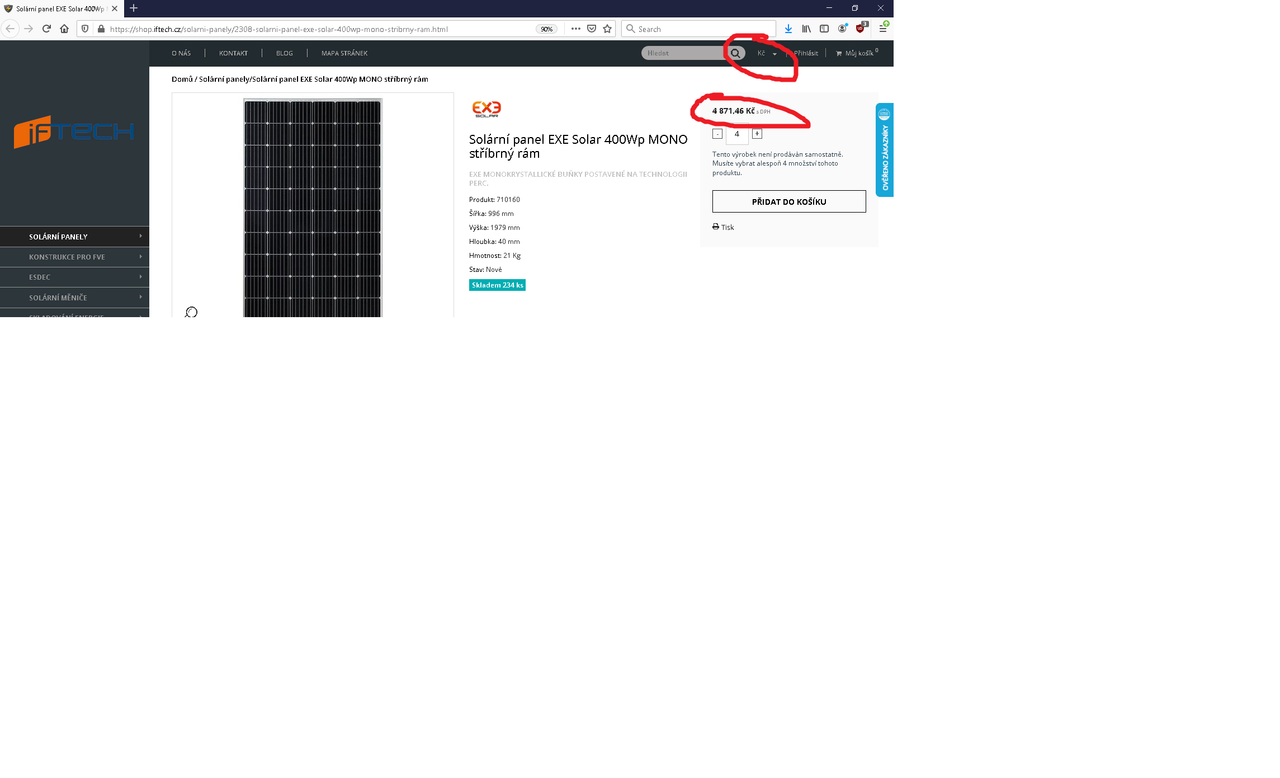Click the minimum quantity notice text
This screenshot has width=1280, height=778.
(777, 164)
